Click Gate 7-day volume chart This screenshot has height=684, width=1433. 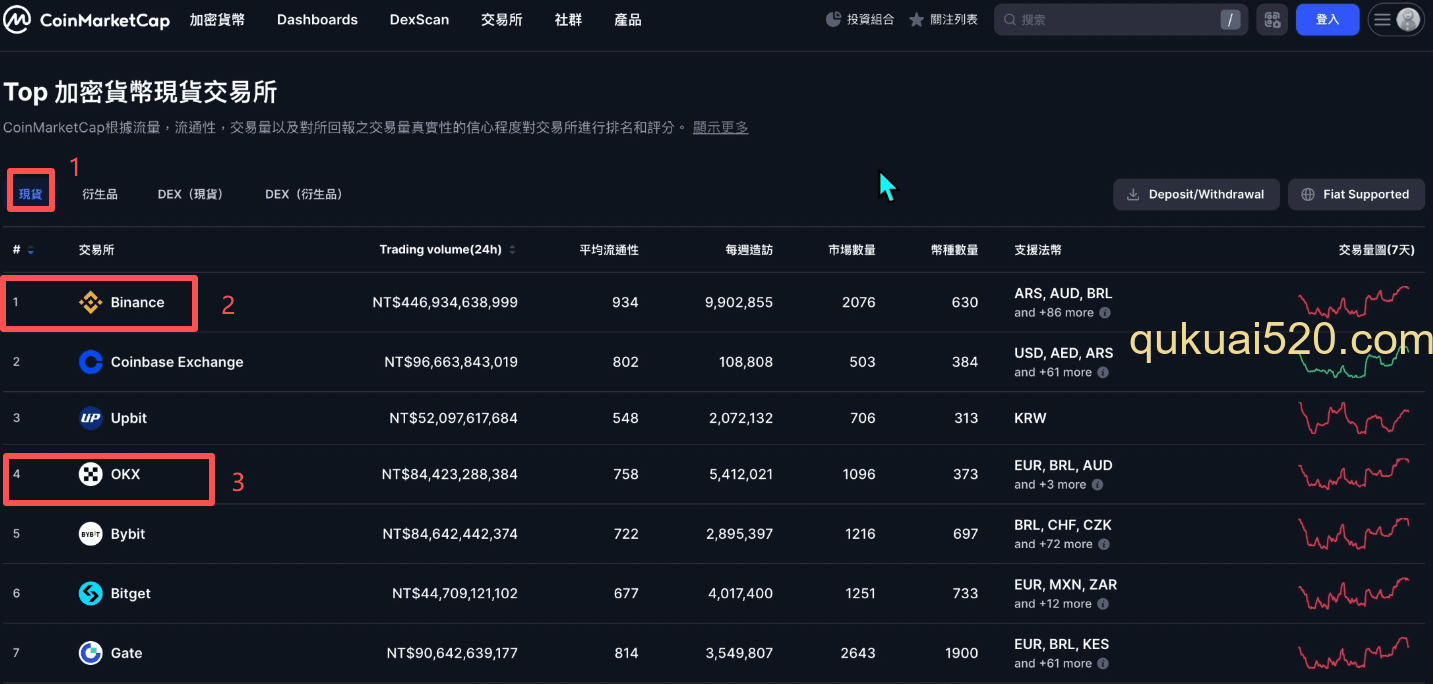point(1354,653)
